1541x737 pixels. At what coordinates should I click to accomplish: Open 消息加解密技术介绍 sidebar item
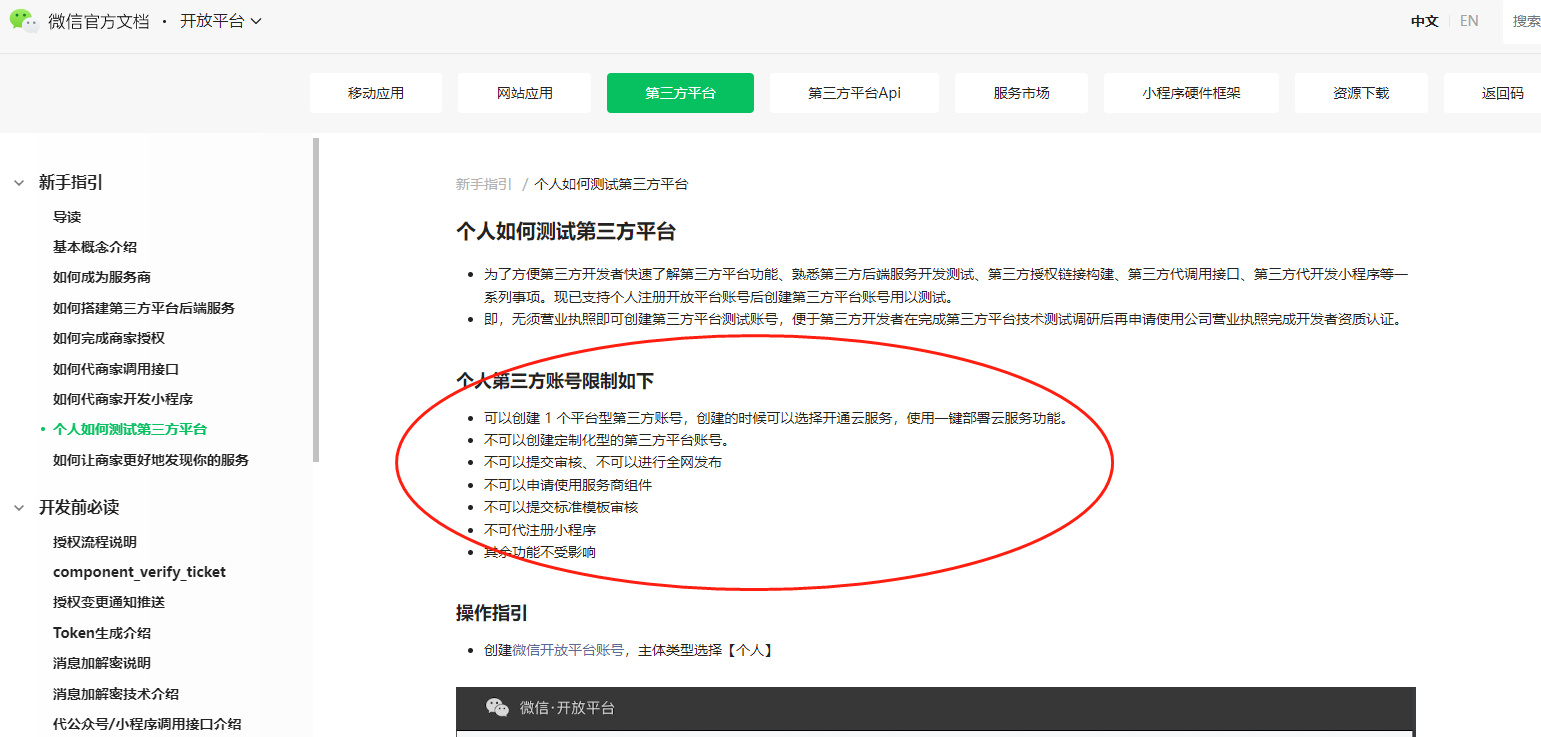coord(116,694)
